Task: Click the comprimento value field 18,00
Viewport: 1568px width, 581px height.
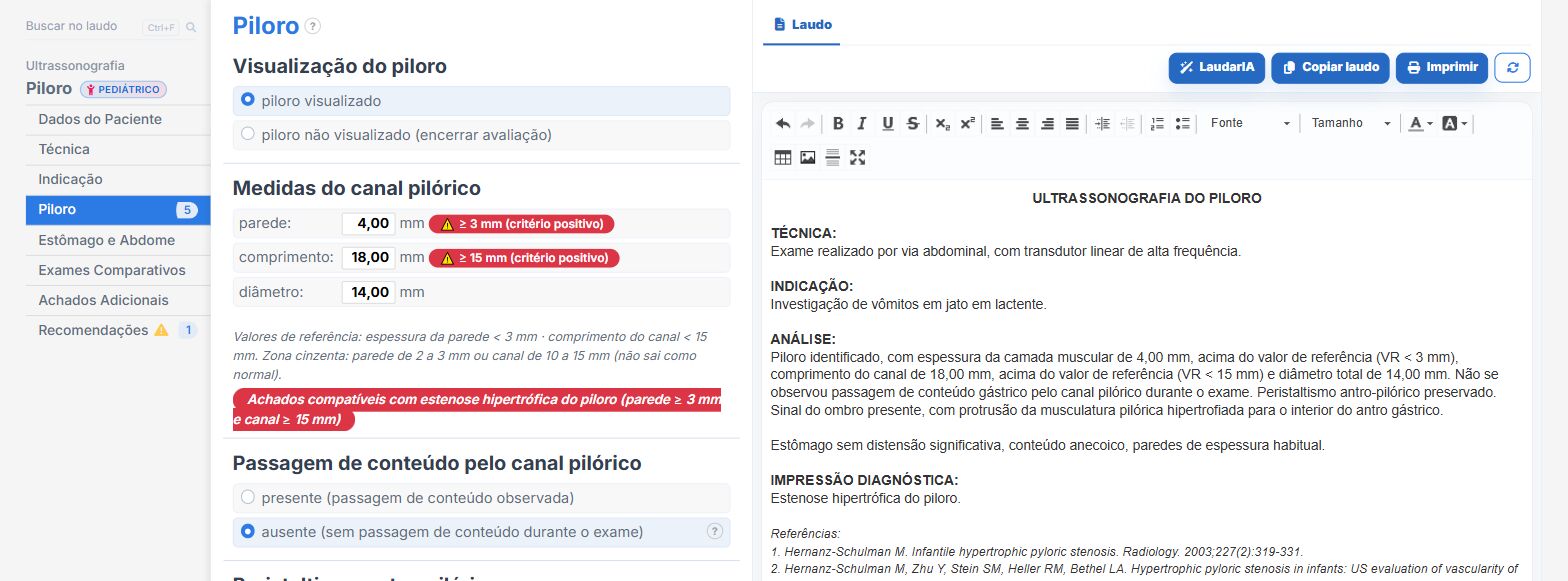Action: 368,257
